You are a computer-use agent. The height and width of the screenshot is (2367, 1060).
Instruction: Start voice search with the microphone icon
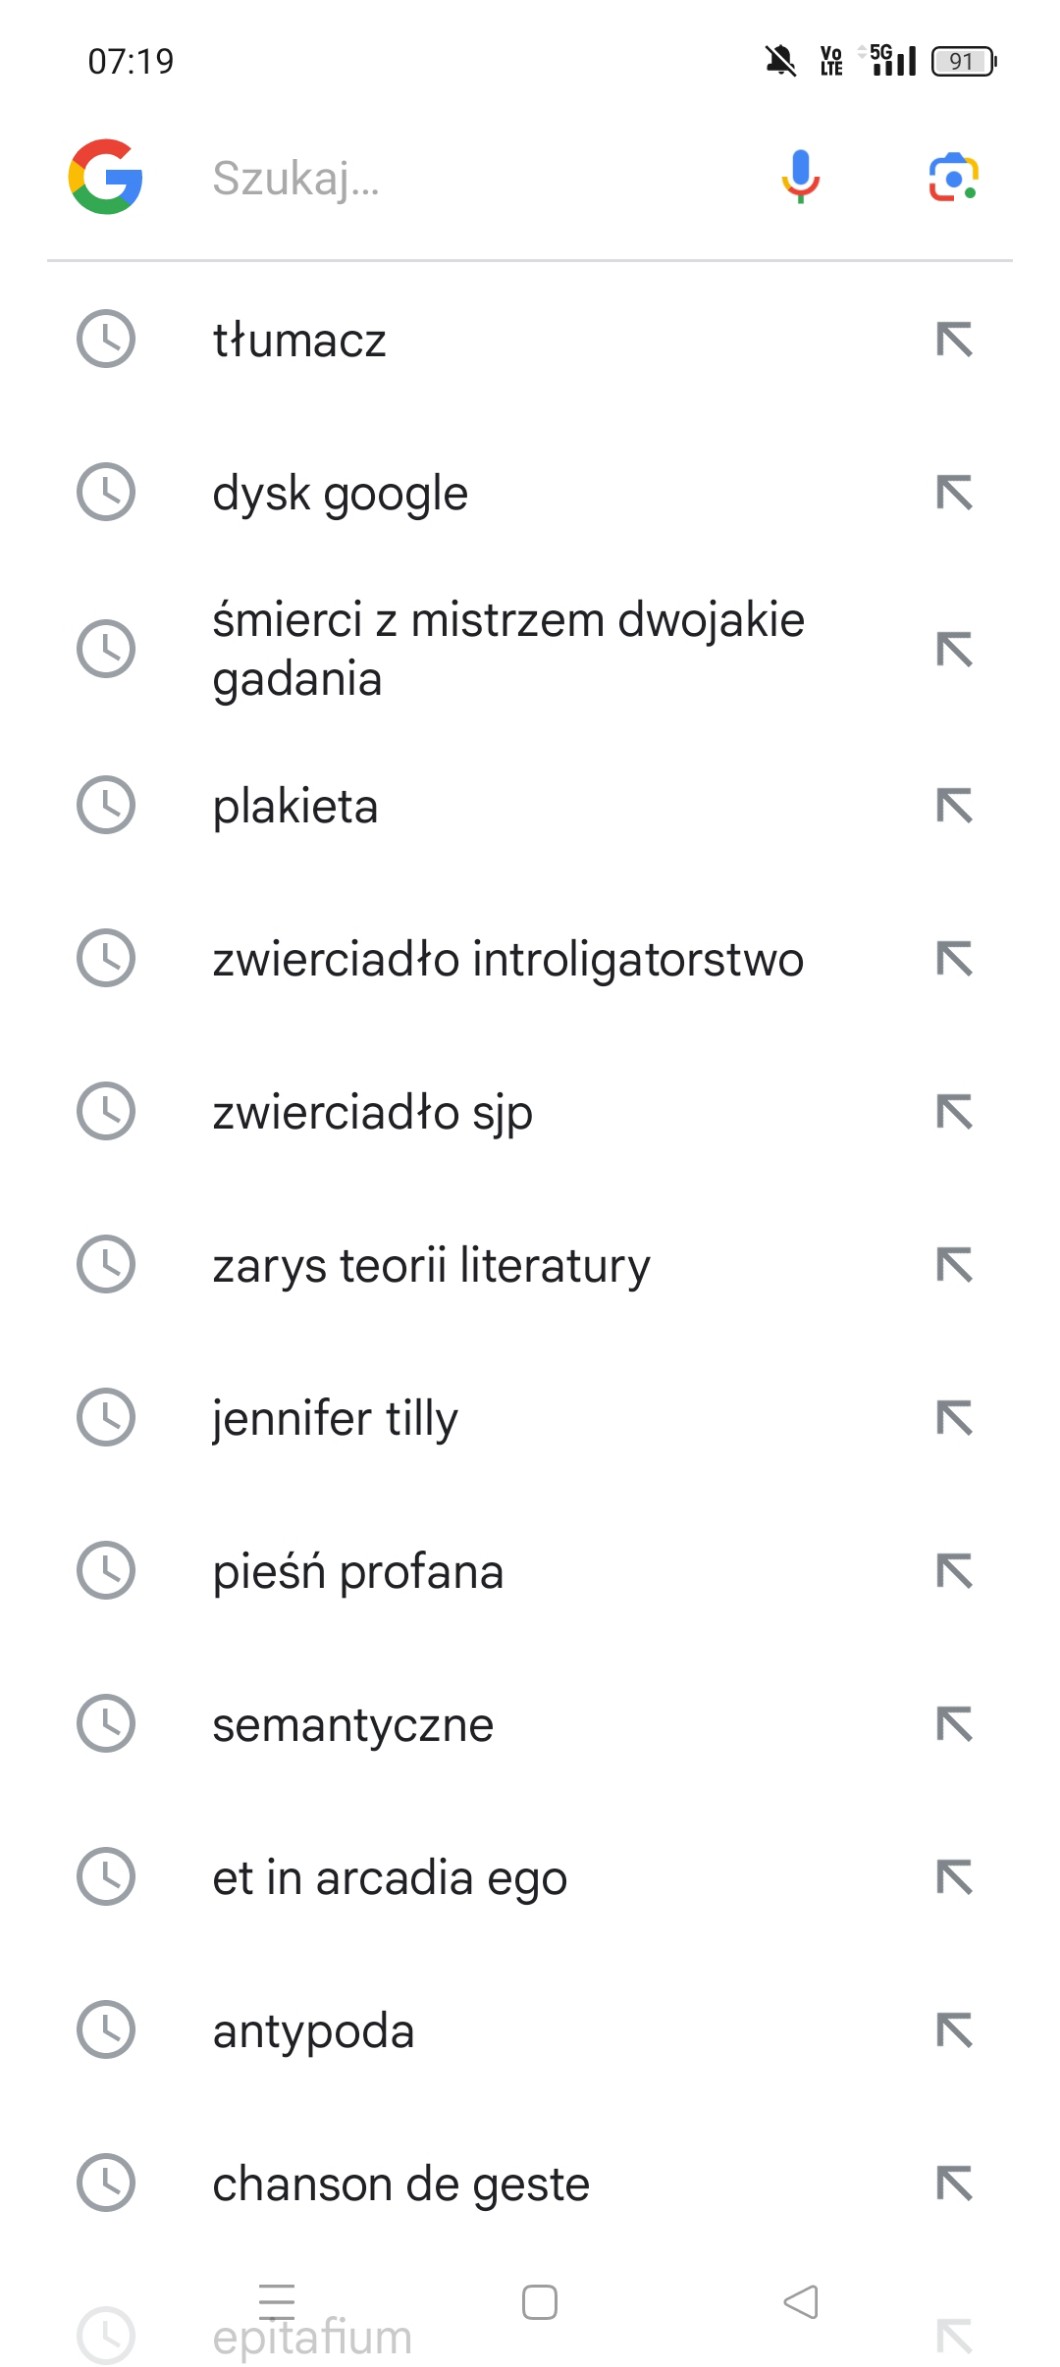coord(800,177)
